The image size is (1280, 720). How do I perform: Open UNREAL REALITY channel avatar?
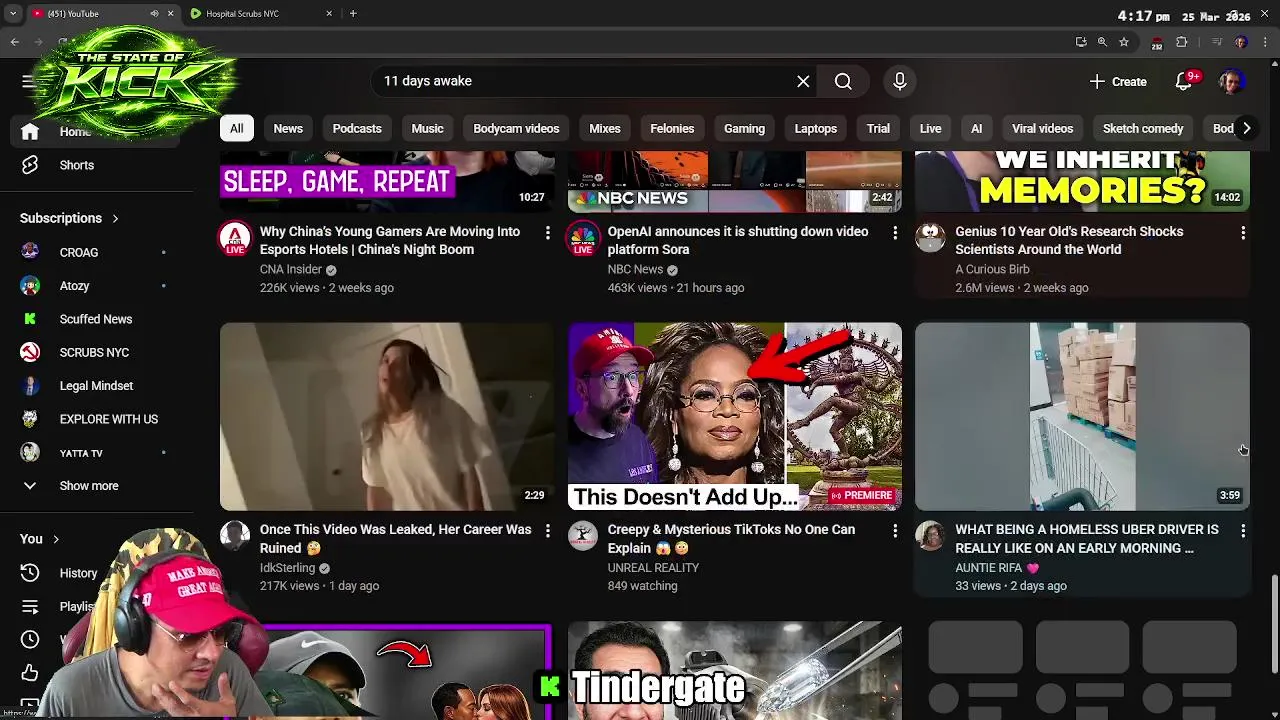pos(583,536)
